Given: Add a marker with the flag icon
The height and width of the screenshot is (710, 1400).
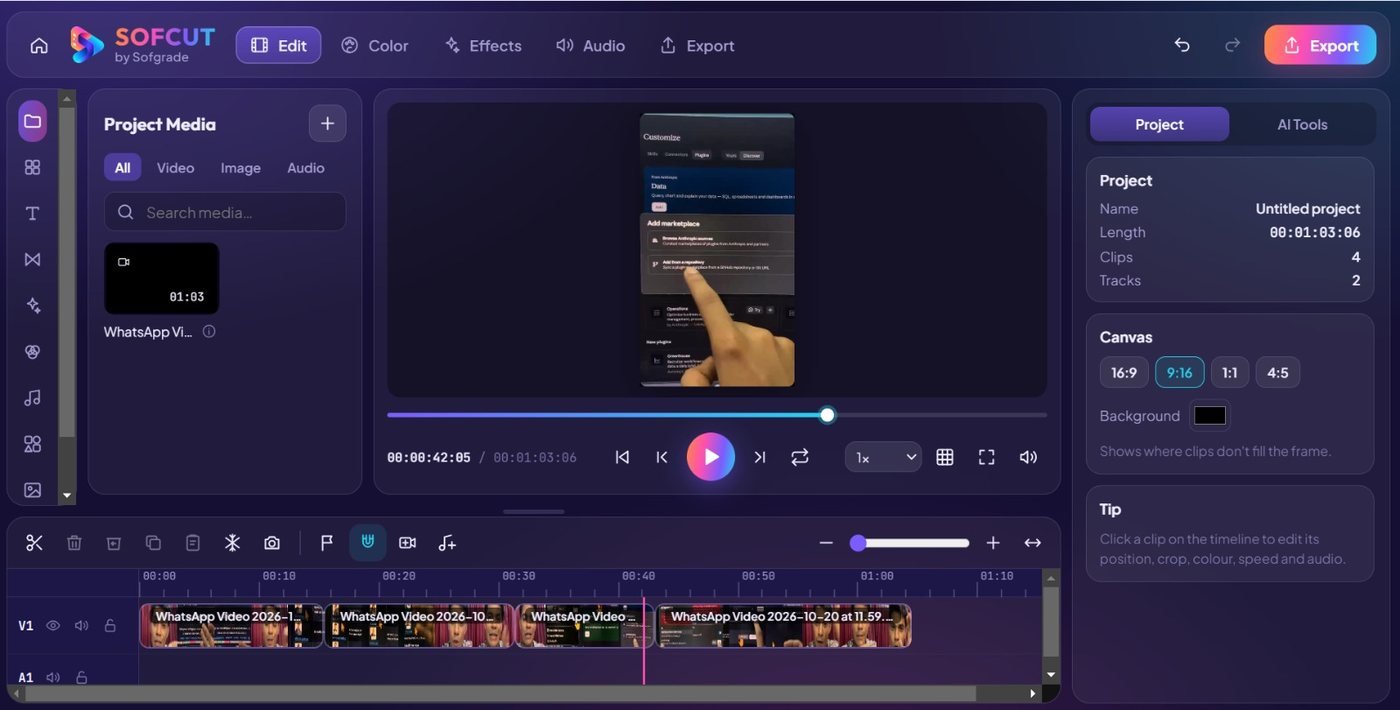Looking at the screenshot, I should tap(327, 542).
